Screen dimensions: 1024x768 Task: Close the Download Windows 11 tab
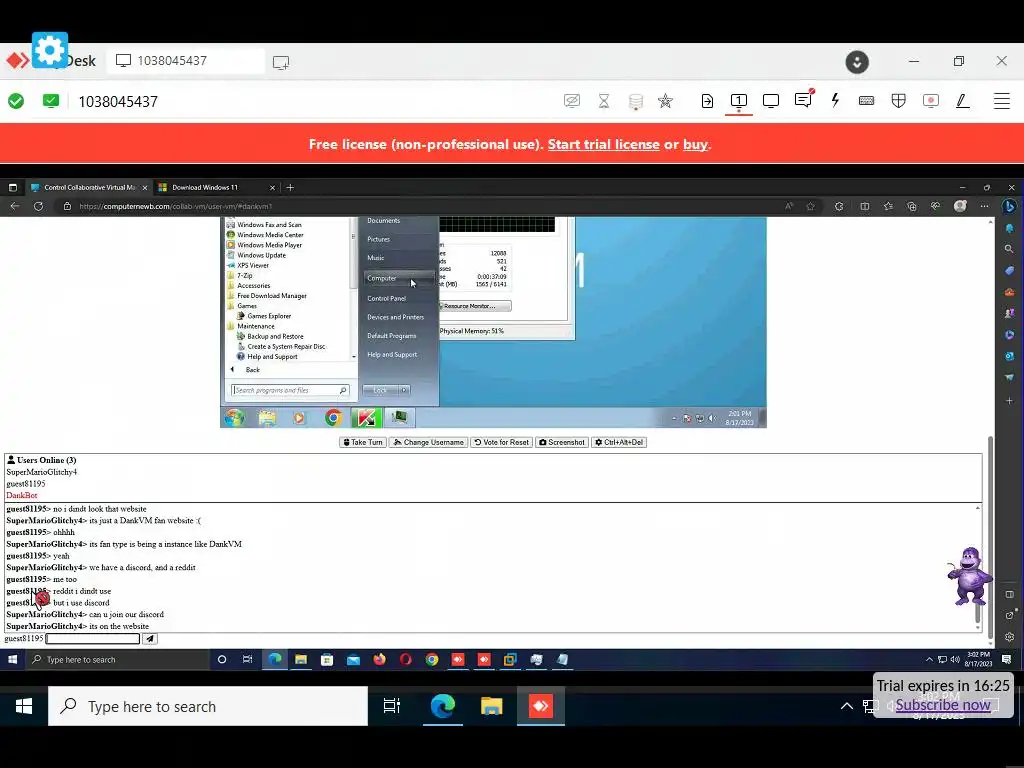(272, 187)
